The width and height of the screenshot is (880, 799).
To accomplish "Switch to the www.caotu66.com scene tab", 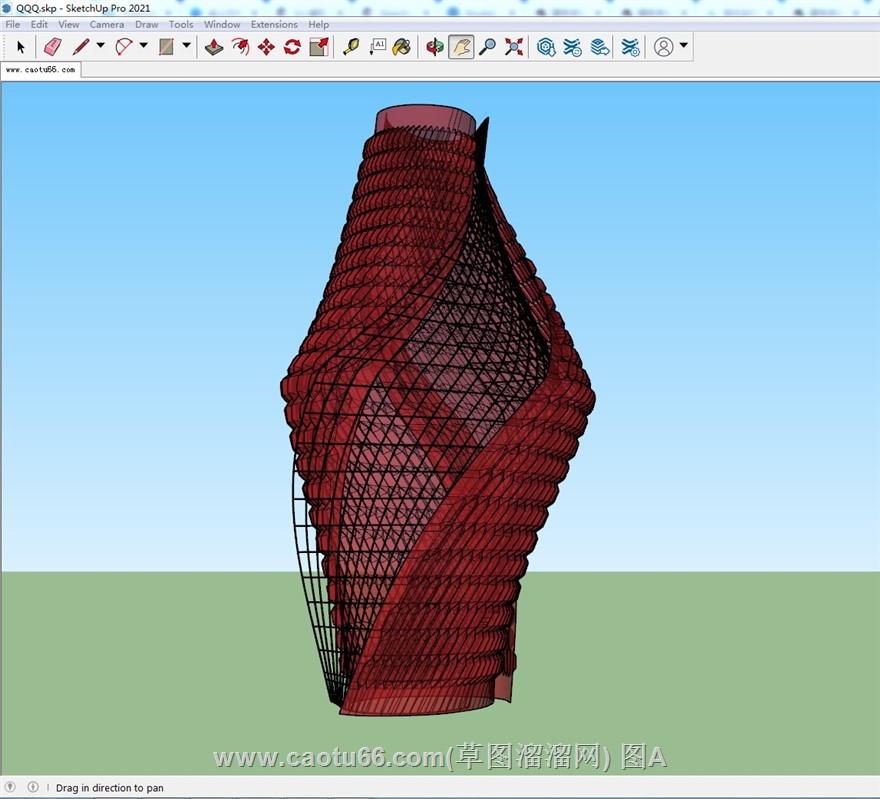I will click(x=40, y=70).
